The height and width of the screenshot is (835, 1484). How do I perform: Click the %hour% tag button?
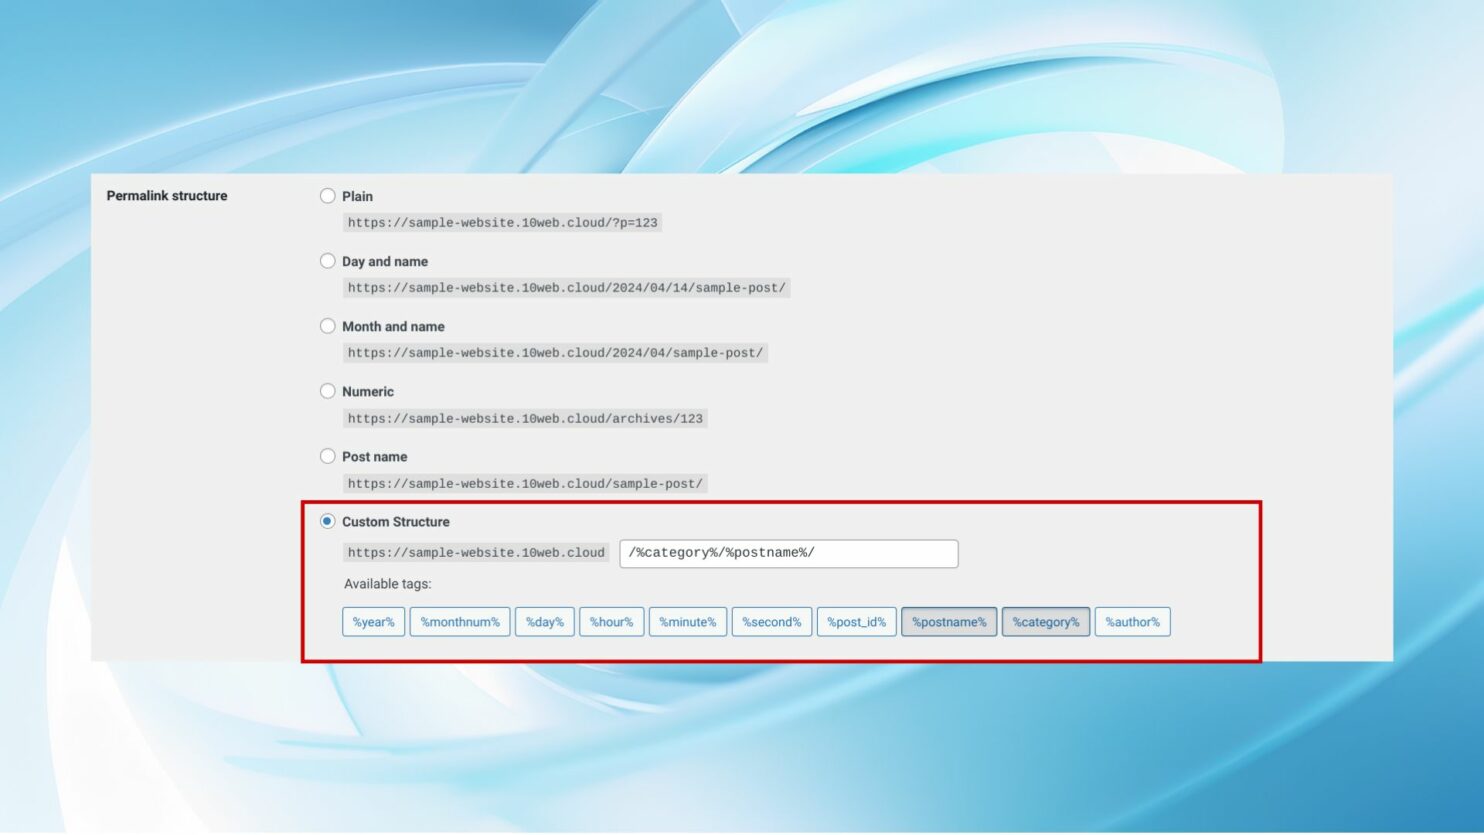pyautogui.click(x=611, y=621)
